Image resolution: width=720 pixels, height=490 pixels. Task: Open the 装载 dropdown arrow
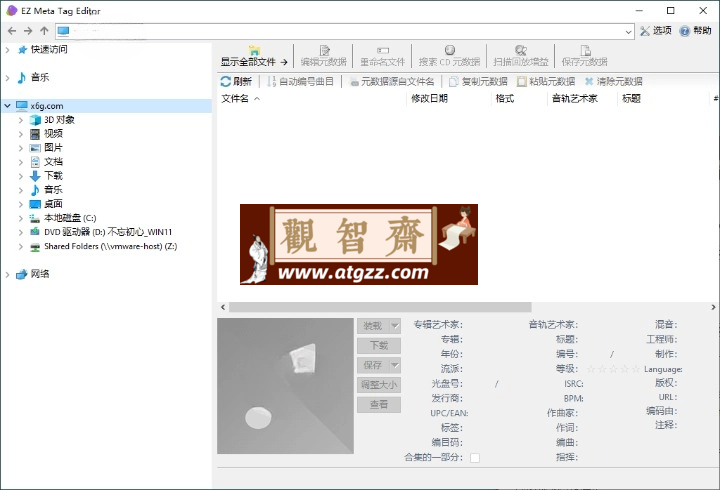tap(395, 326)
